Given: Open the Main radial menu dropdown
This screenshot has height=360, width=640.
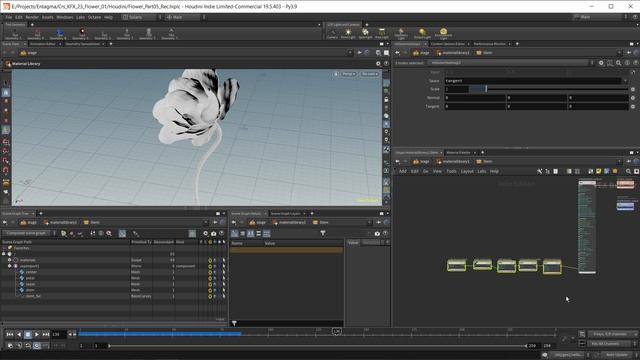Looking at the screenshot, I should (x=182, y=17).
